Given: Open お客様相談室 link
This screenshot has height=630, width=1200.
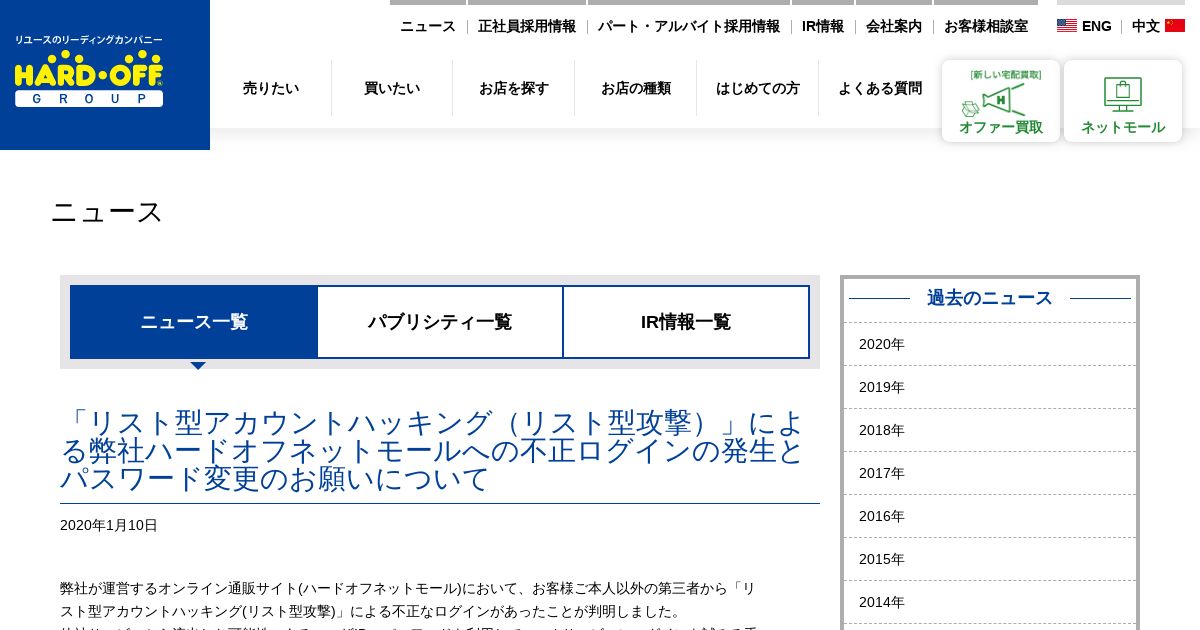Looking at the screenshot, I should point(986,26).
